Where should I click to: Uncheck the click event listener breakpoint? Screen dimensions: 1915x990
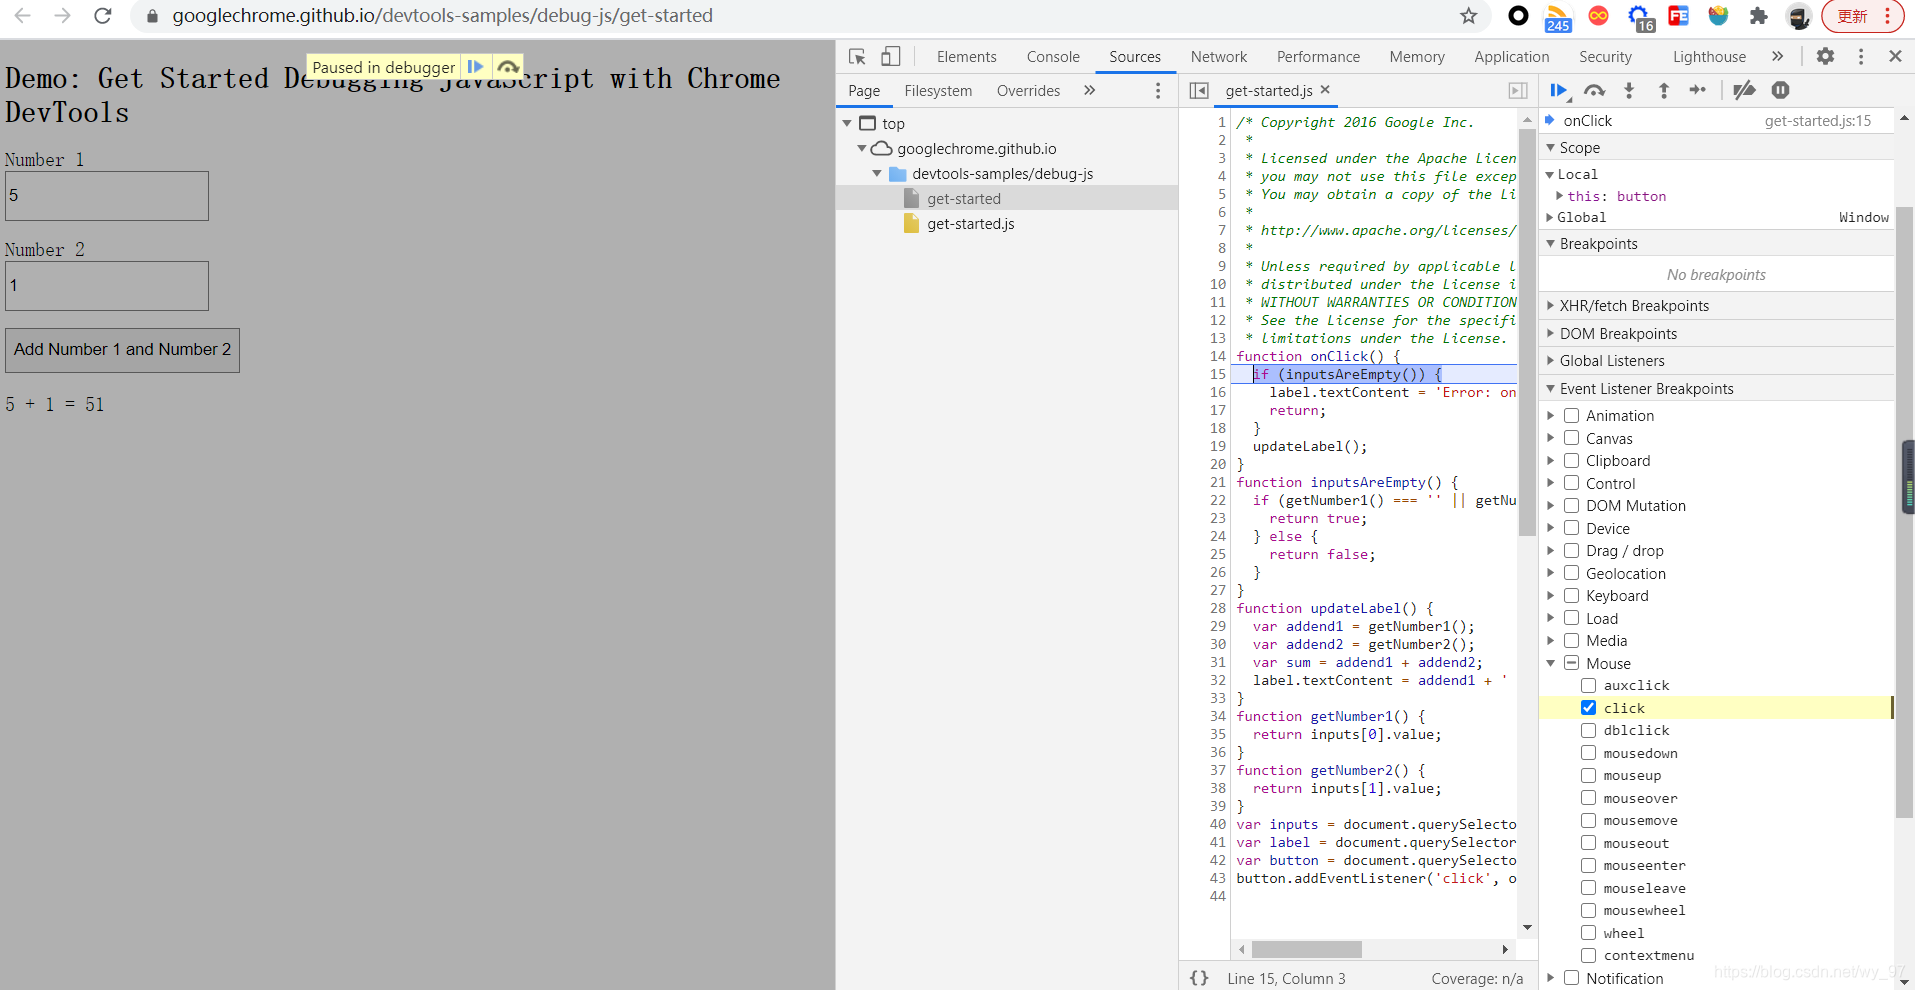1588,707
